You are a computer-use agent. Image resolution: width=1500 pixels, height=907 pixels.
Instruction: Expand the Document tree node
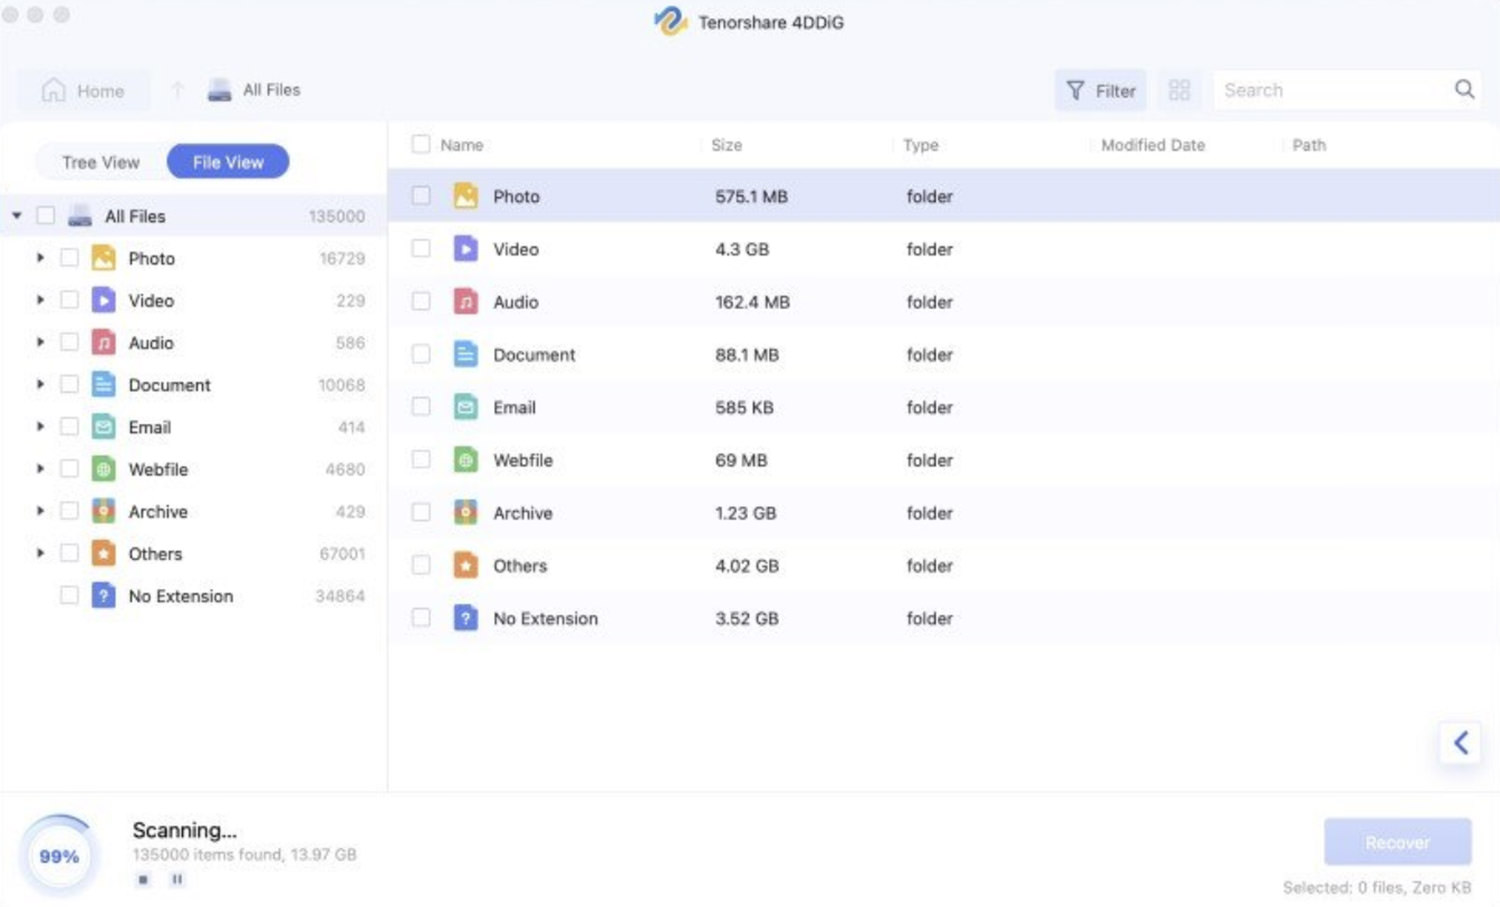pyautogui.click(x=40, y=385)
